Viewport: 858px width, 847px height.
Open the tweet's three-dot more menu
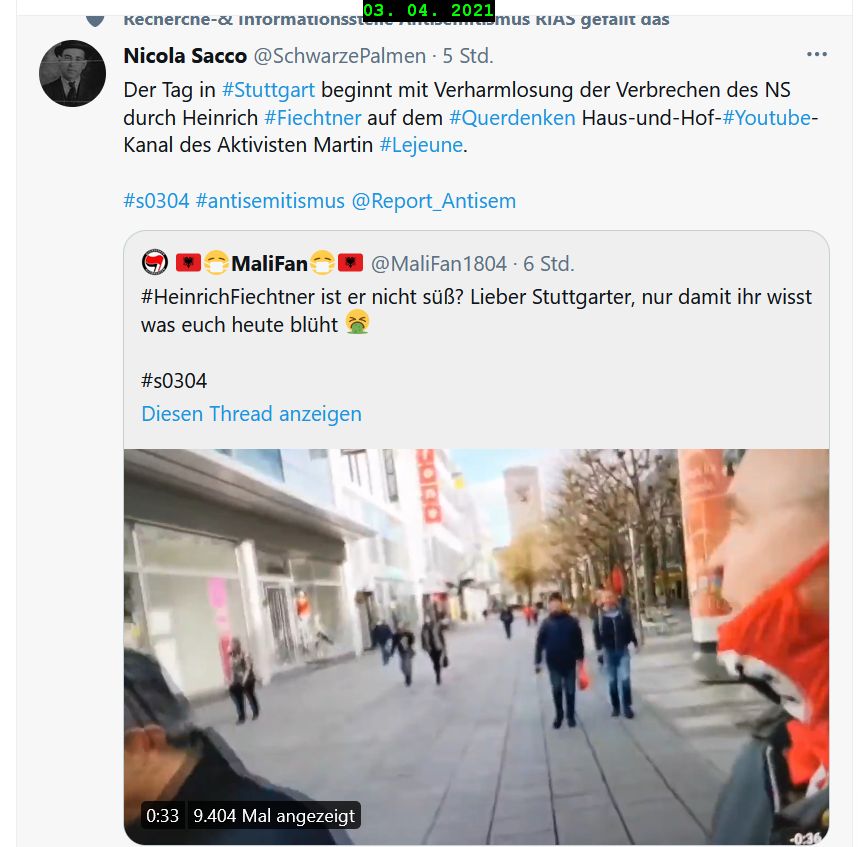(816, 54)
